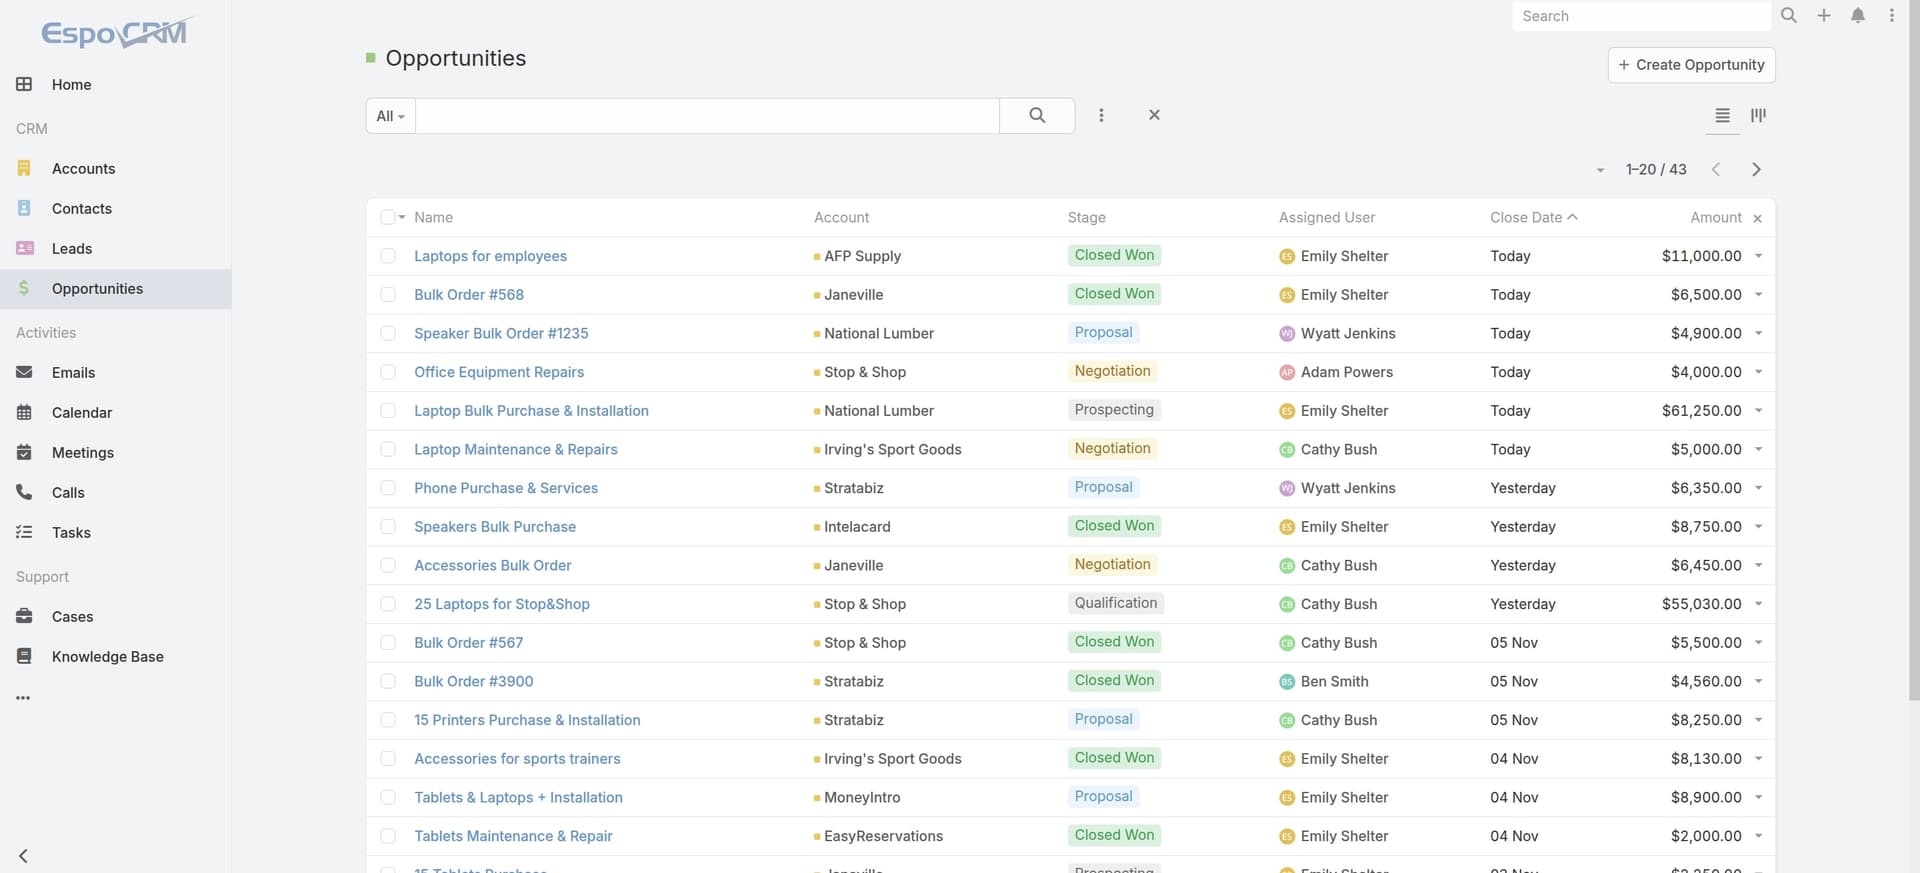Open row menu for Laptop Bulk Purchase & Installation
Screen dimensions: 1920x873
[1758, 411]
